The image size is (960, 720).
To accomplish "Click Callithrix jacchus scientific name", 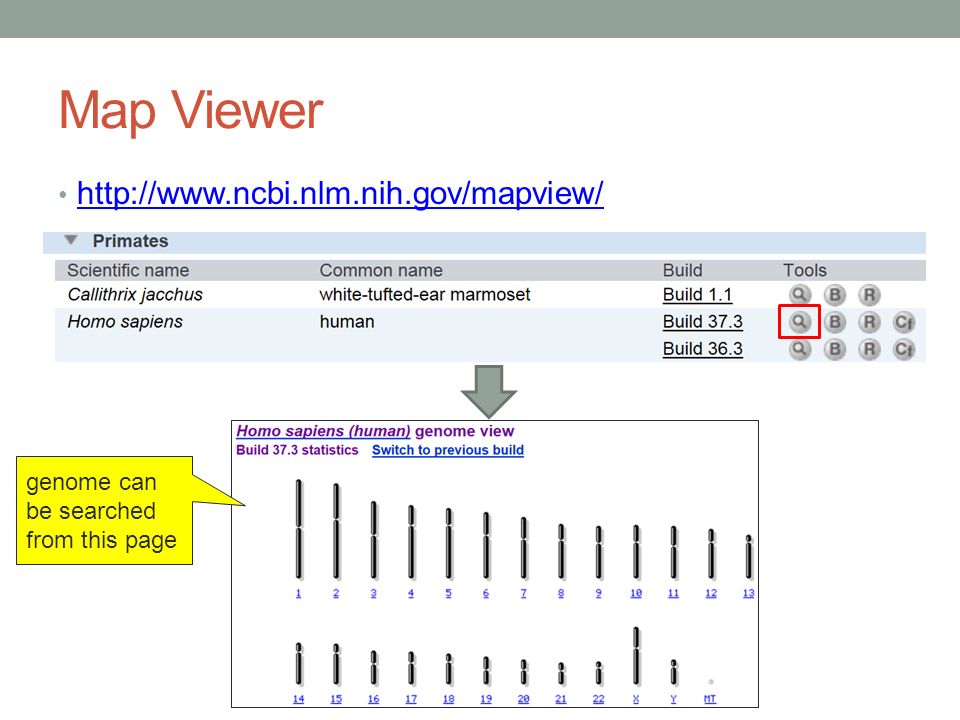I will pos(135,294).
